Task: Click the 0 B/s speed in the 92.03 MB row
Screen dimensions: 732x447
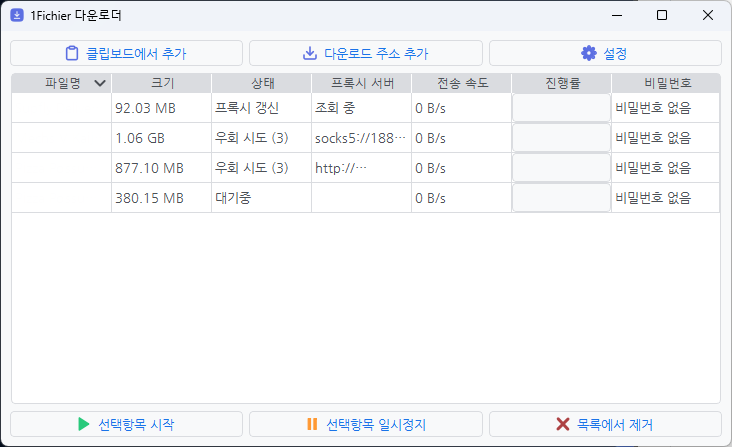Action: tap(461, 108)
